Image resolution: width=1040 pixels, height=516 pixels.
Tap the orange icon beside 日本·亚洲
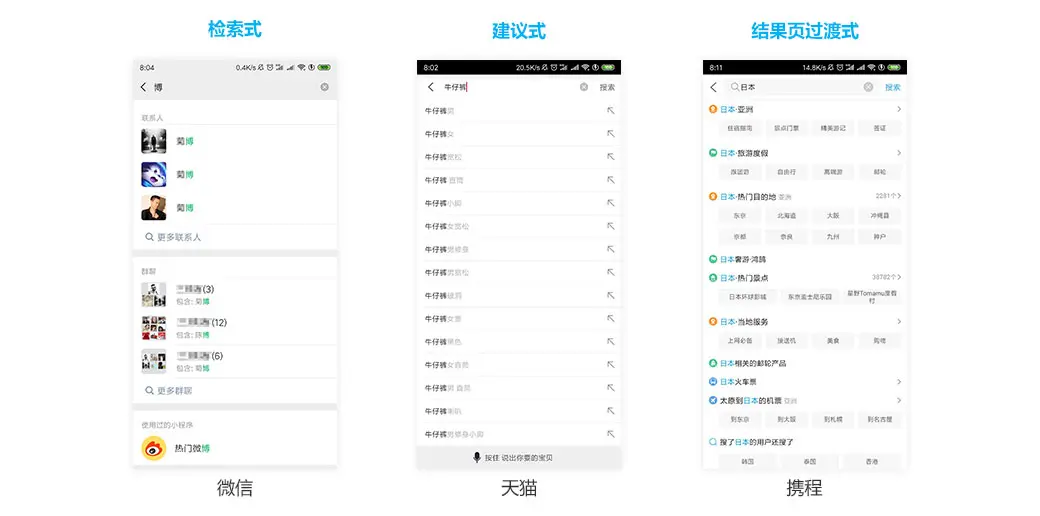click(713, 109)
